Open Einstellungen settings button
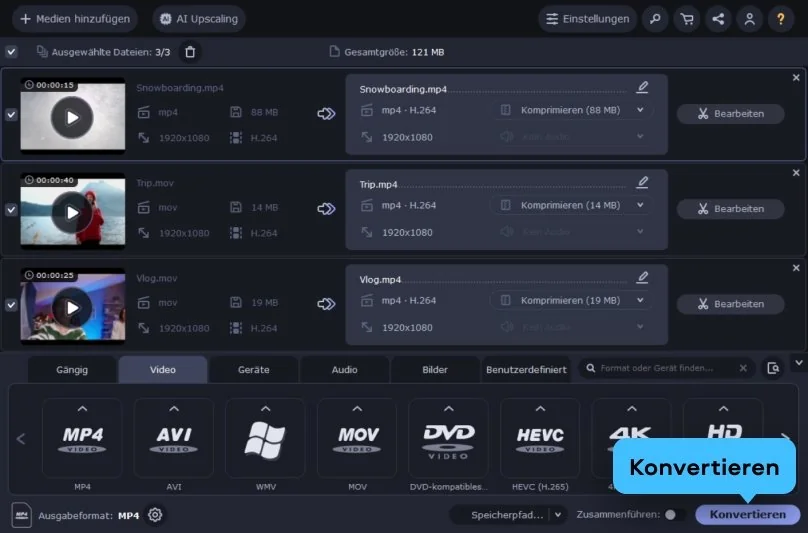The width and height of the screenshot is (808, 533). coord(587,19)
